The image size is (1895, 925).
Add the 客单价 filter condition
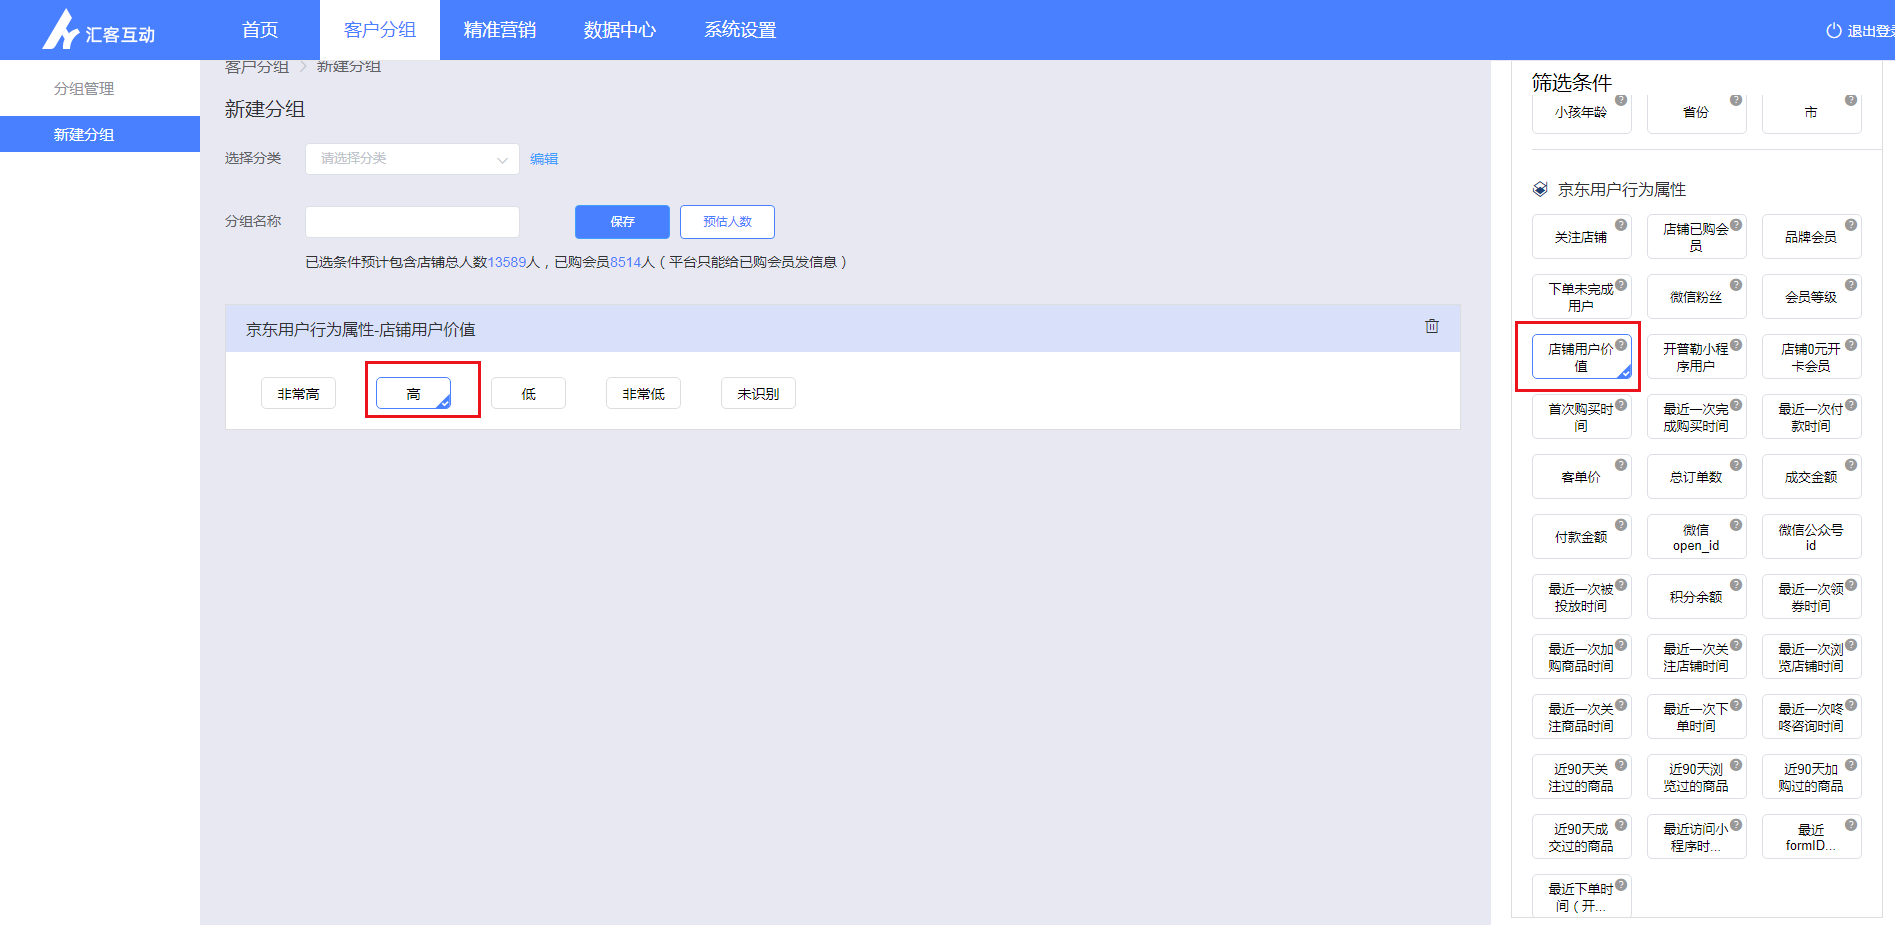point(1581,477)
